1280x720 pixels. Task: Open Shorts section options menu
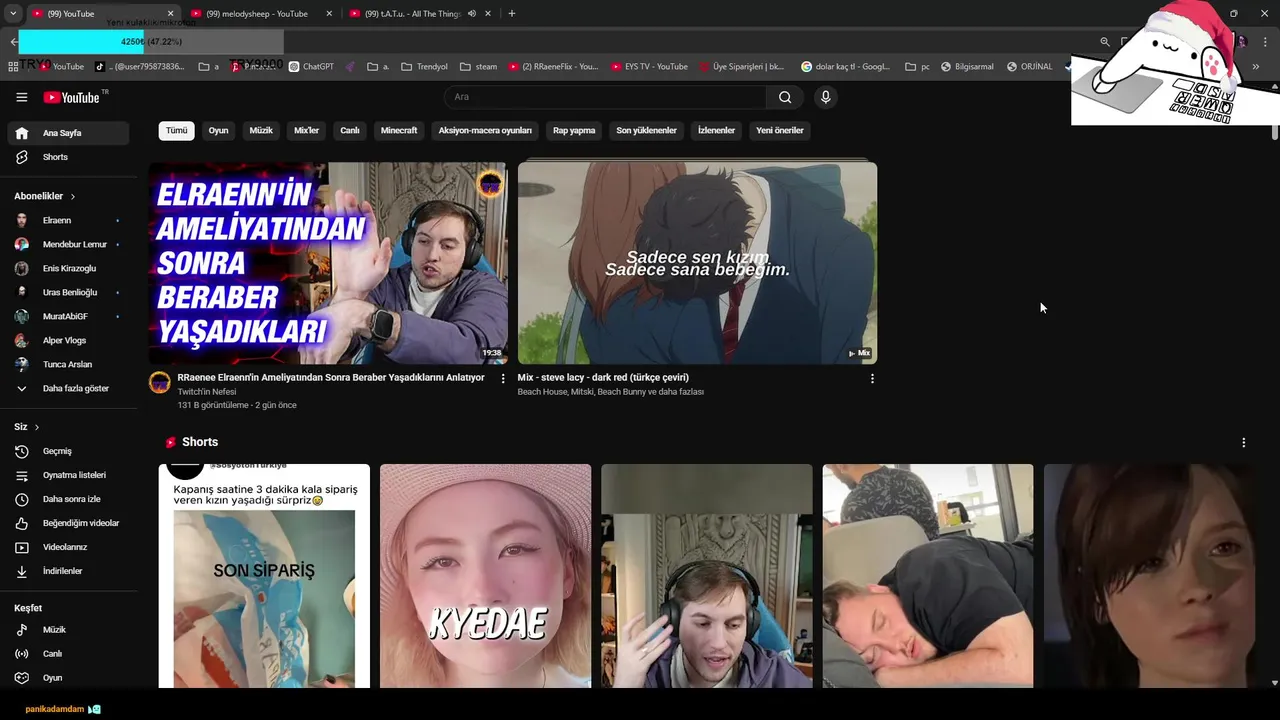pos(1243,442)
